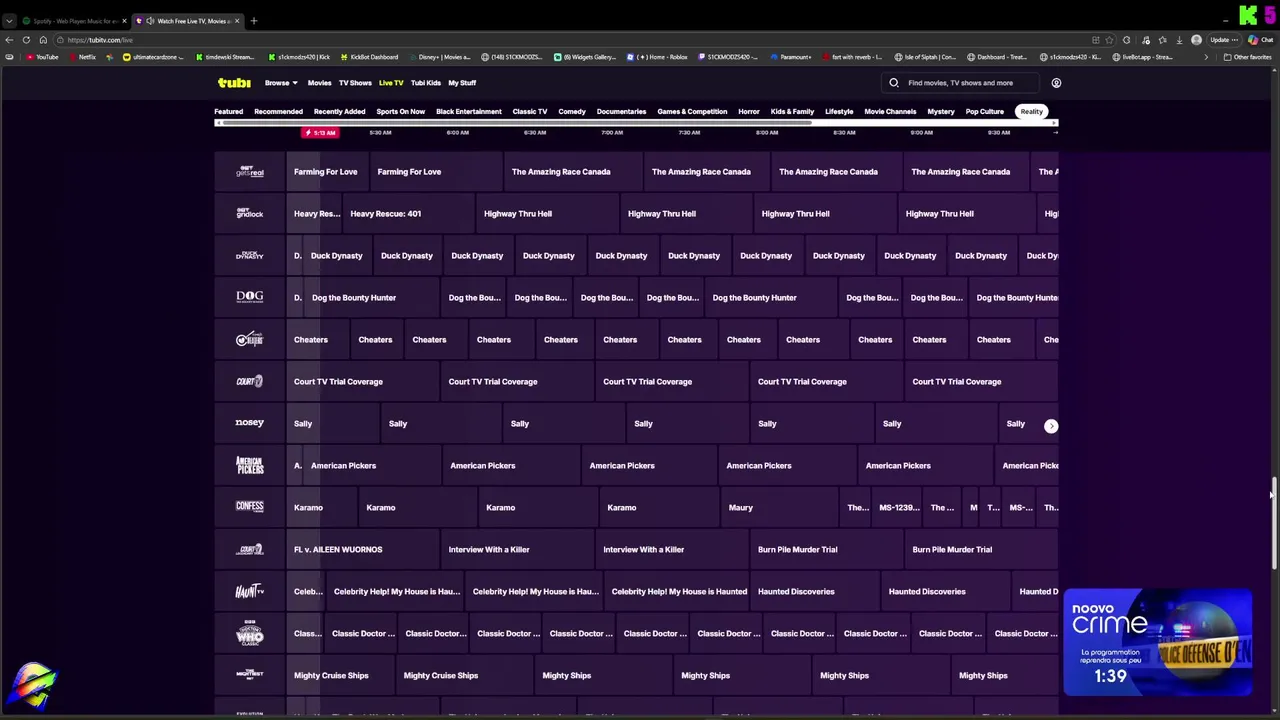Viewport: 1280px width, 720px height.
Task: Open a new browser tab
Action: (x=254, y=21)
